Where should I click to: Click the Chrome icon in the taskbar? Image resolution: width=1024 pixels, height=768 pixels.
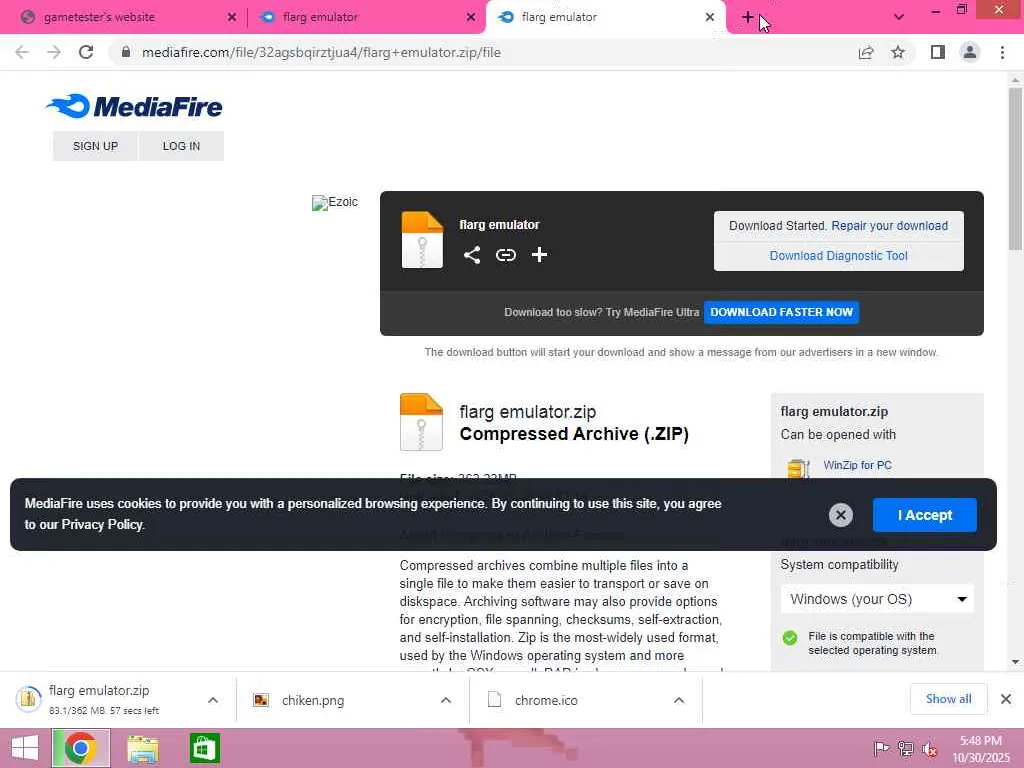[x=80, y=748]
